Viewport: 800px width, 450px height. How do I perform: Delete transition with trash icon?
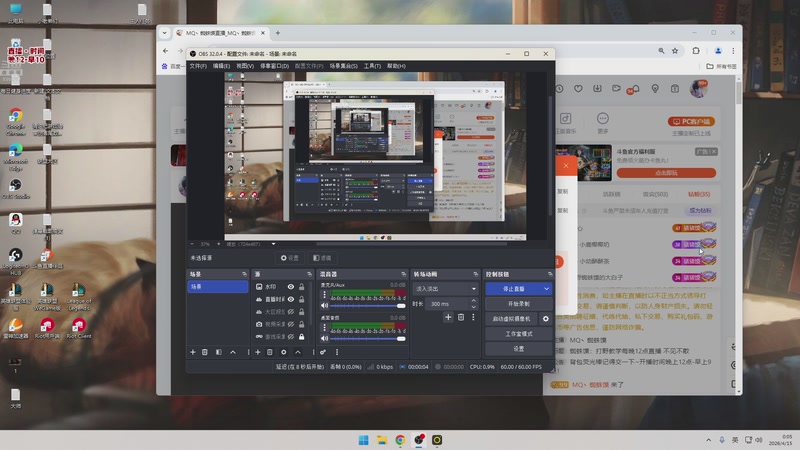click(461, 317)
